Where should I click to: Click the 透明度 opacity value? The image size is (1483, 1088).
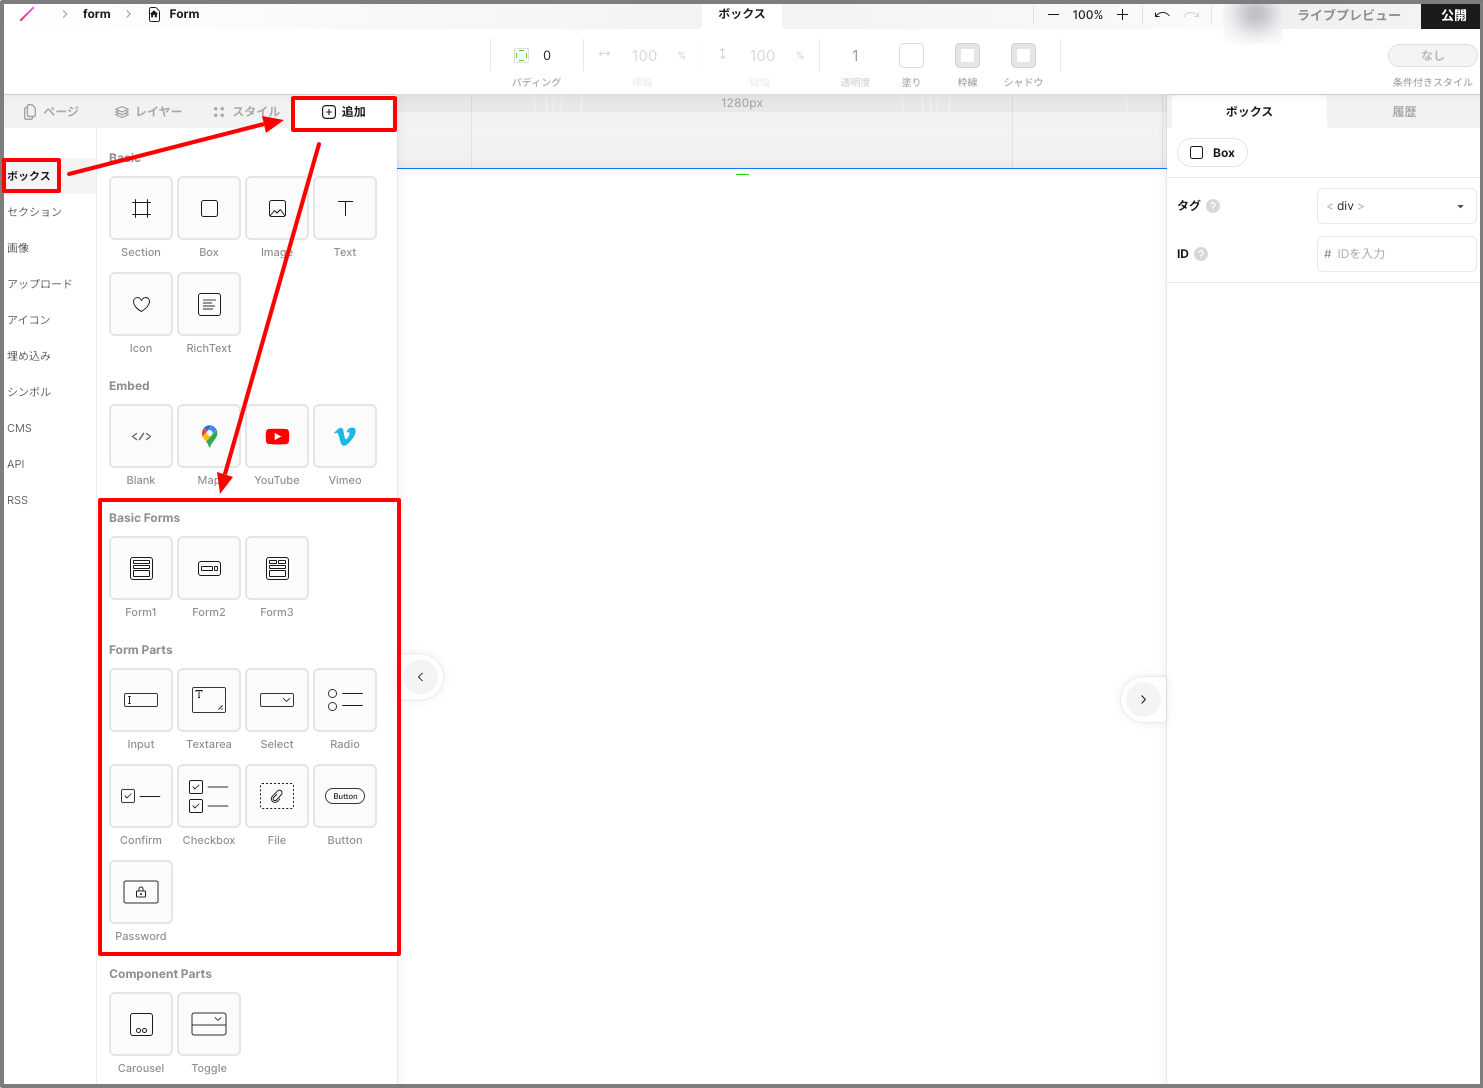point(855,56)
